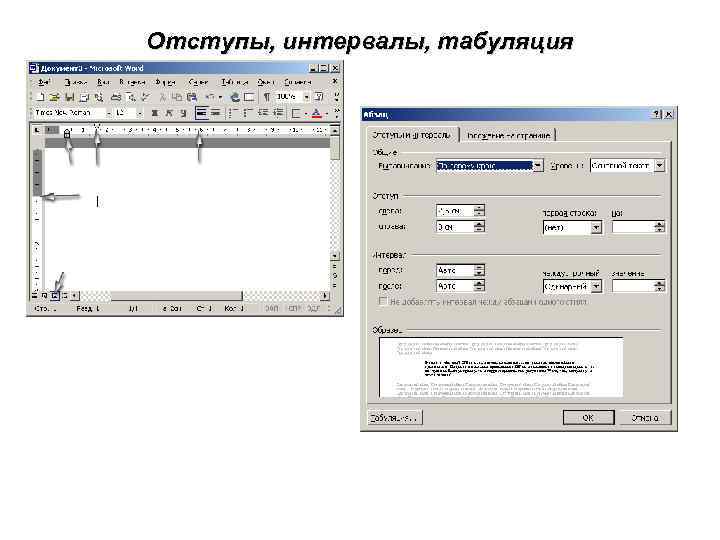Select the 'Отступы и интервалы' tab
This screenshot has width=720, height=540.
(x=412, y=135)
